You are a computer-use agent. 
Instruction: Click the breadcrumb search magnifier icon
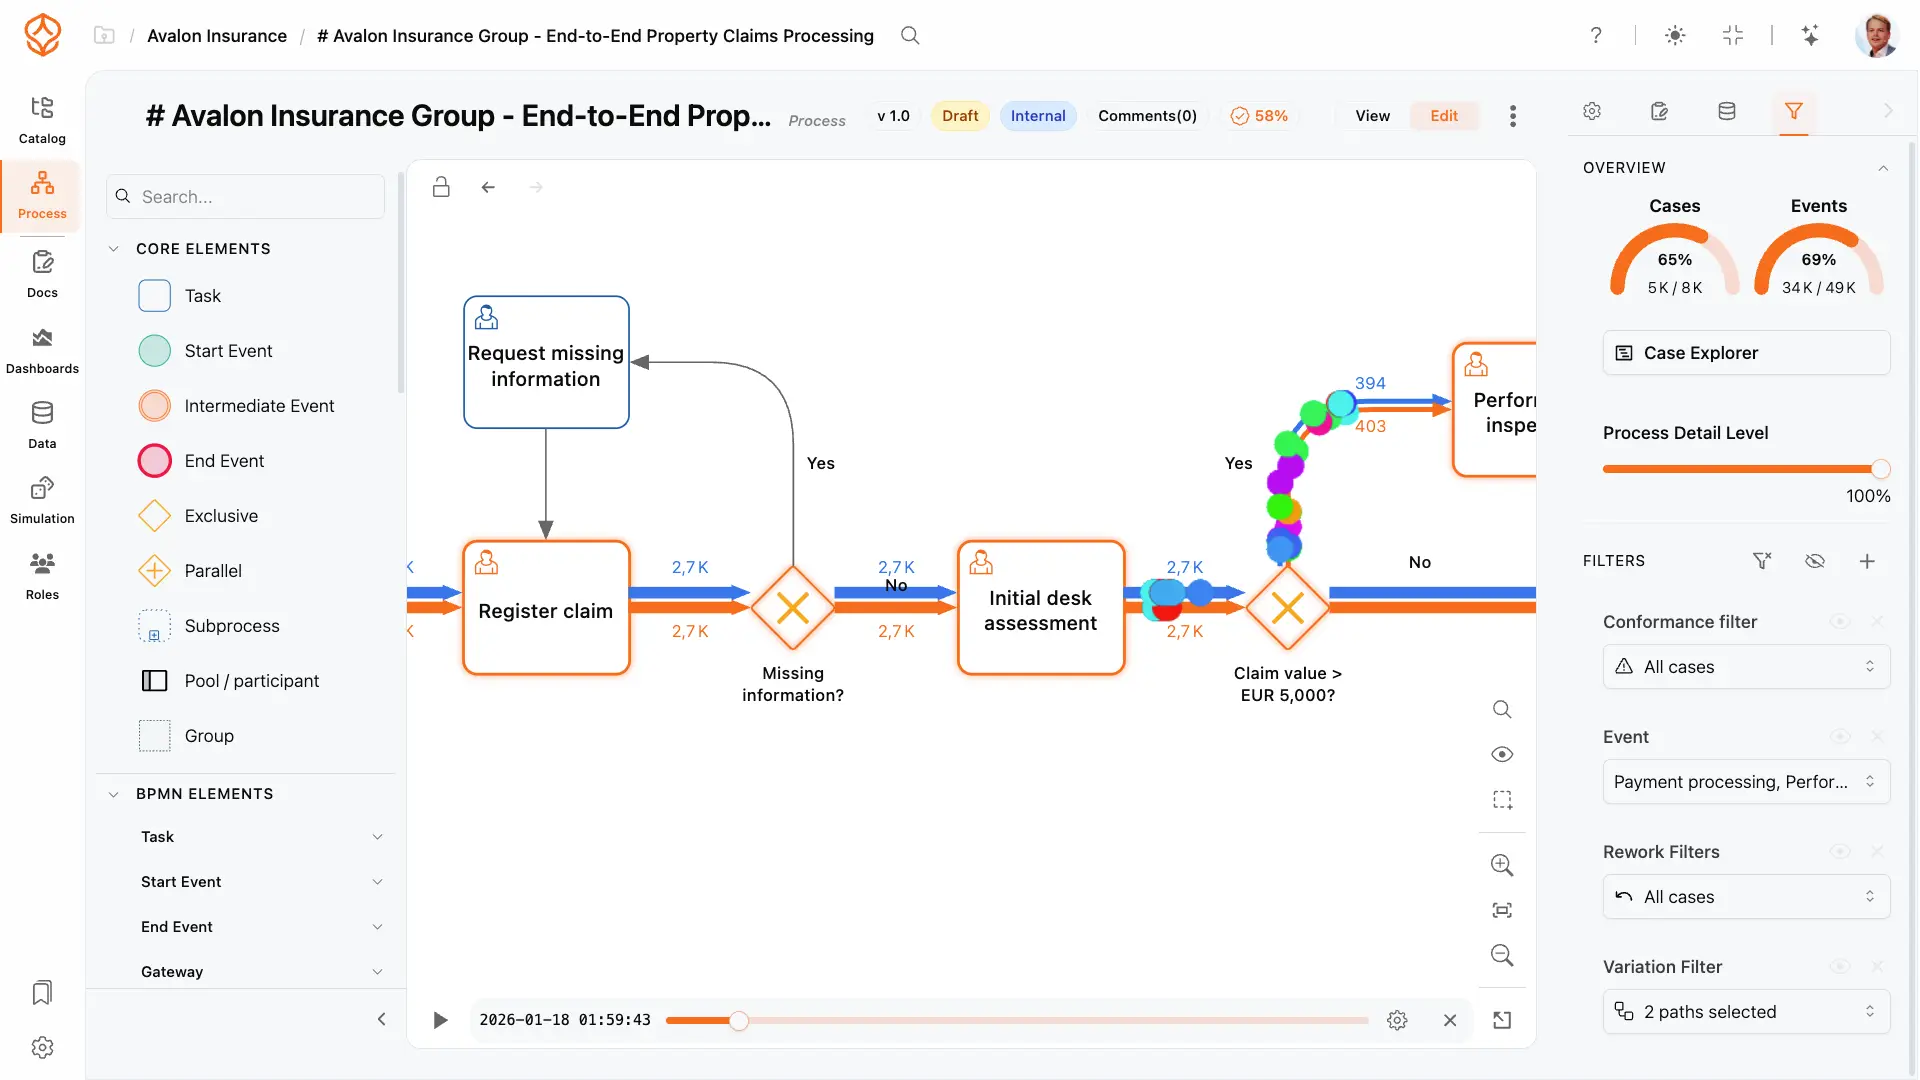click(910, 36)
